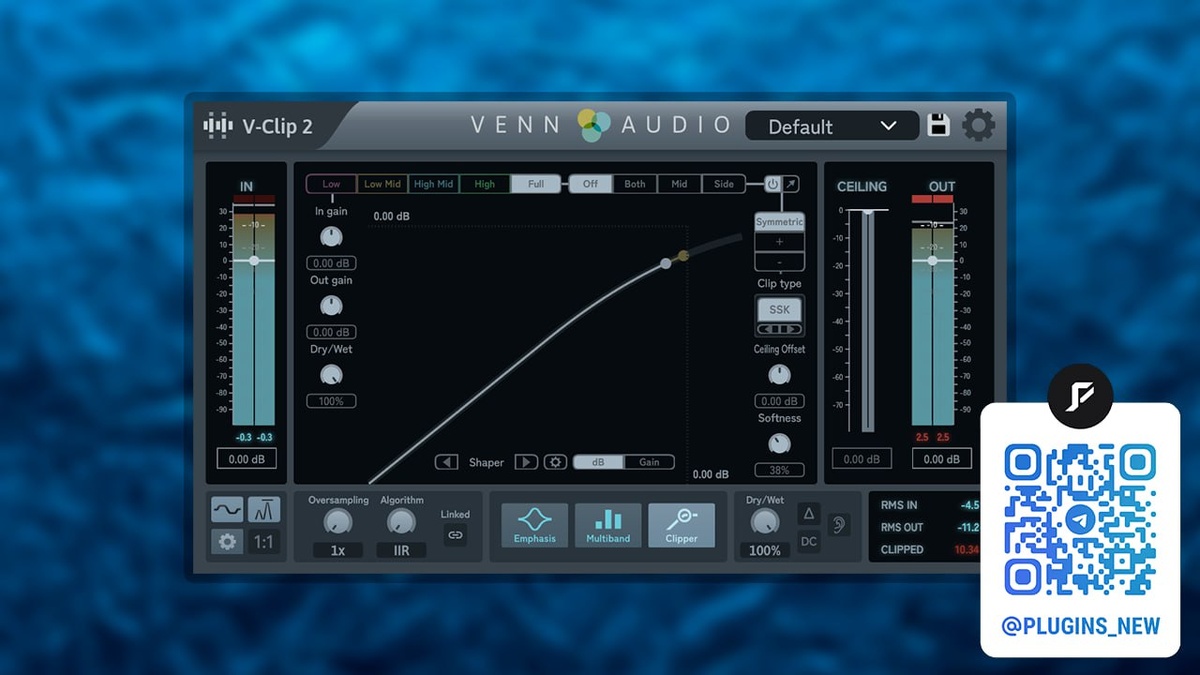1200x675 pixels.
Task: Click the global Dry/Wet knob at bottom
Action: tap(764, 521)
